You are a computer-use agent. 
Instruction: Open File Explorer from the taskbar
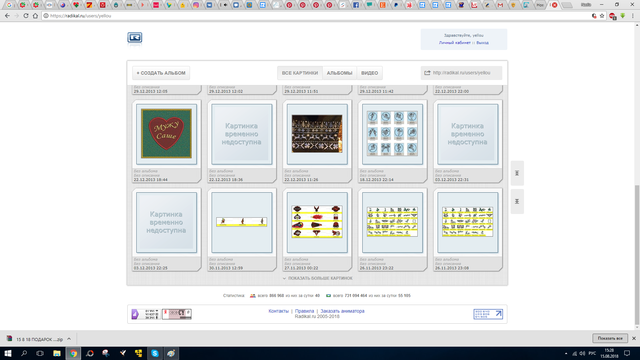pyautogui.click(x=57, y=353)
